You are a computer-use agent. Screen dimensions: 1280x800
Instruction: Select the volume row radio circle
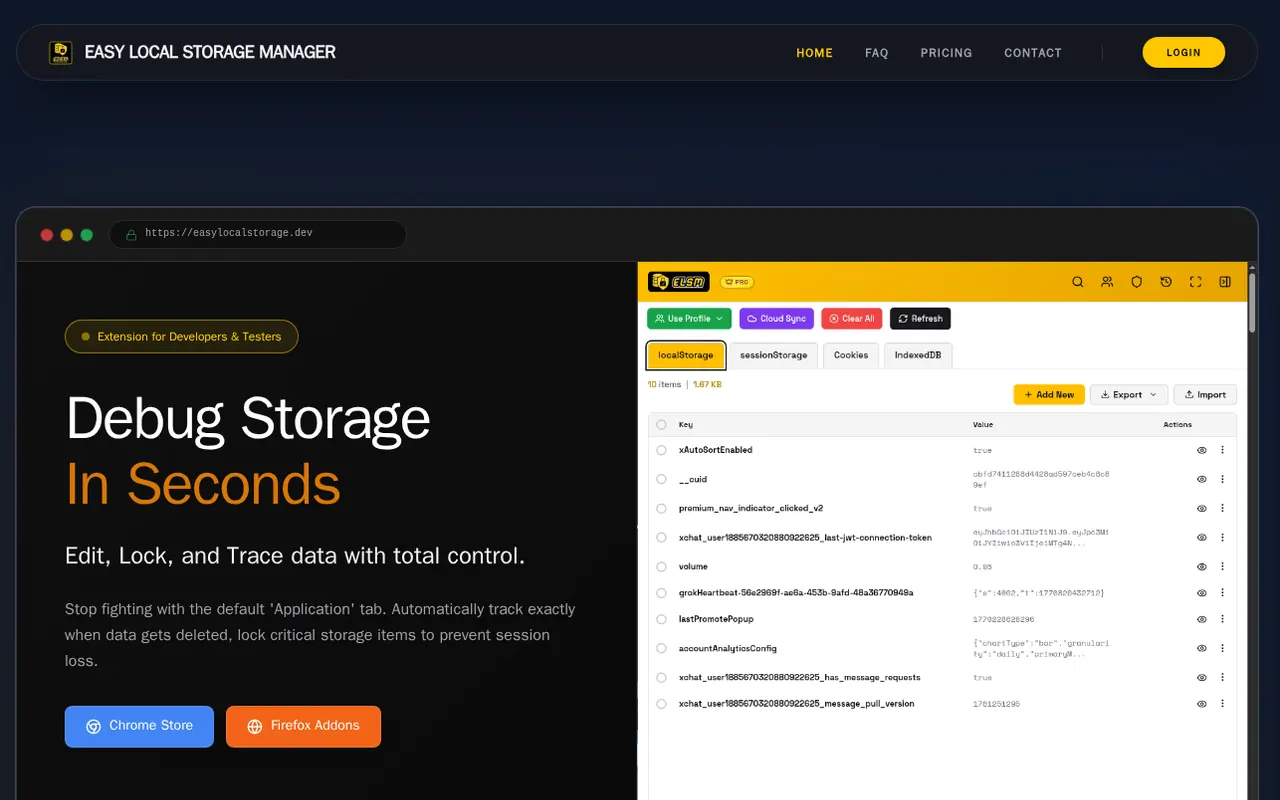click(661, 567)
